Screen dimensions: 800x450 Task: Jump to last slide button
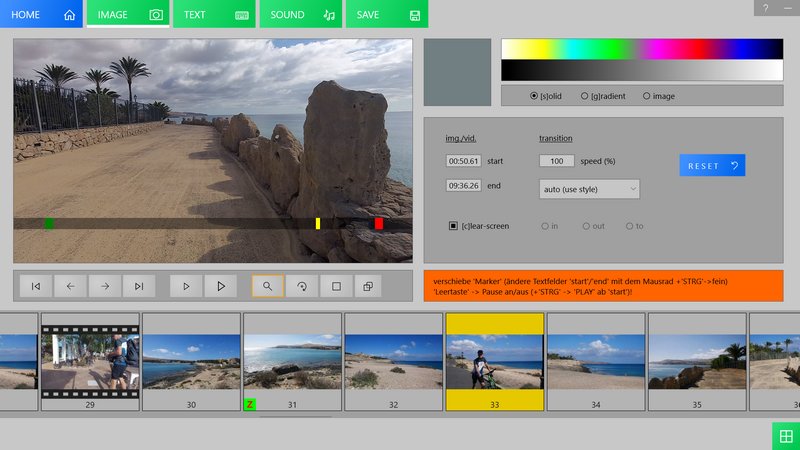(x=139, y=286)
